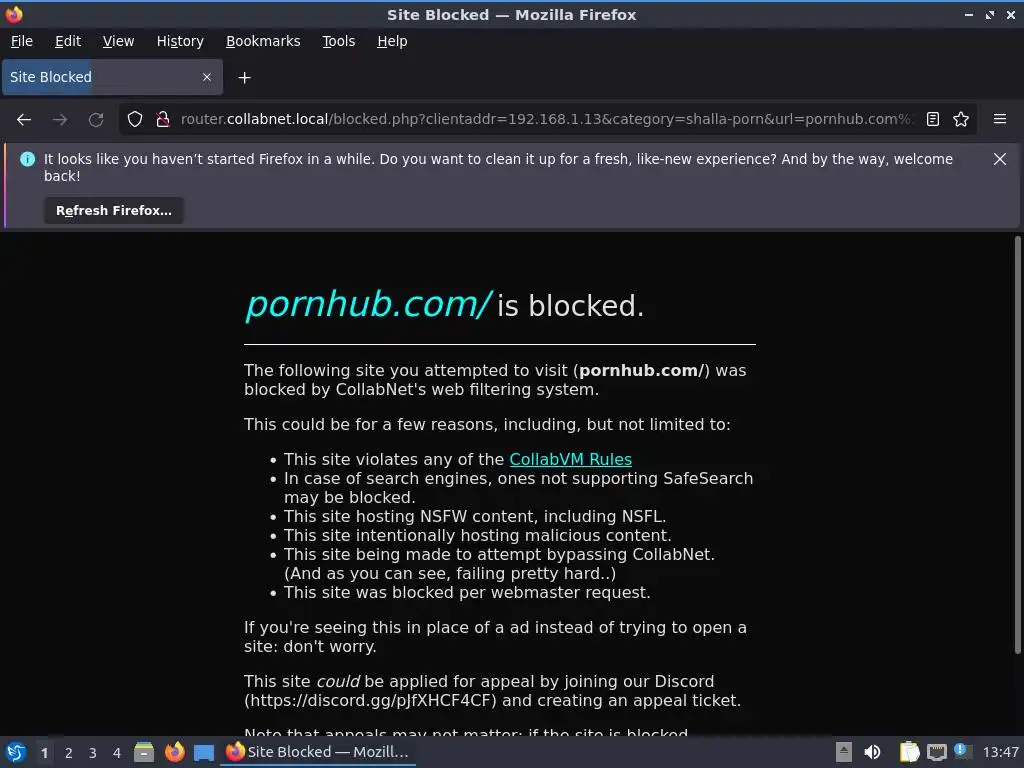Minimize the Firefox window
Screen dimensions: 1024x768
(969, 15)
